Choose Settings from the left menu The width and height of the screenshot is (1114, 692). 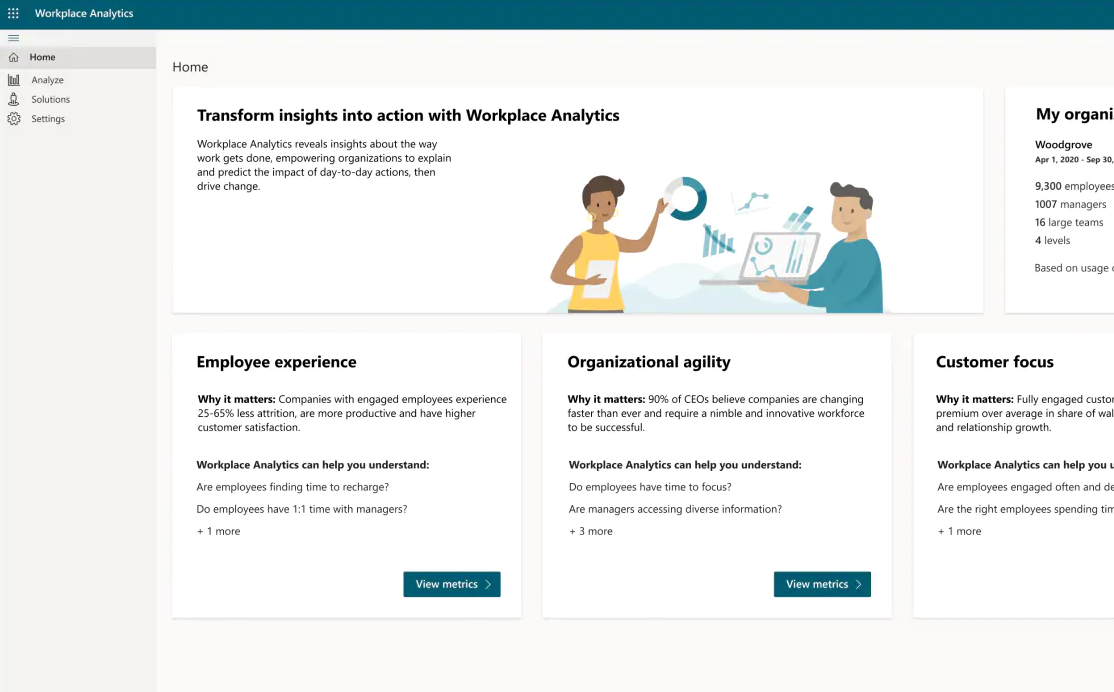pyautogui.click(x=47, y=119)
